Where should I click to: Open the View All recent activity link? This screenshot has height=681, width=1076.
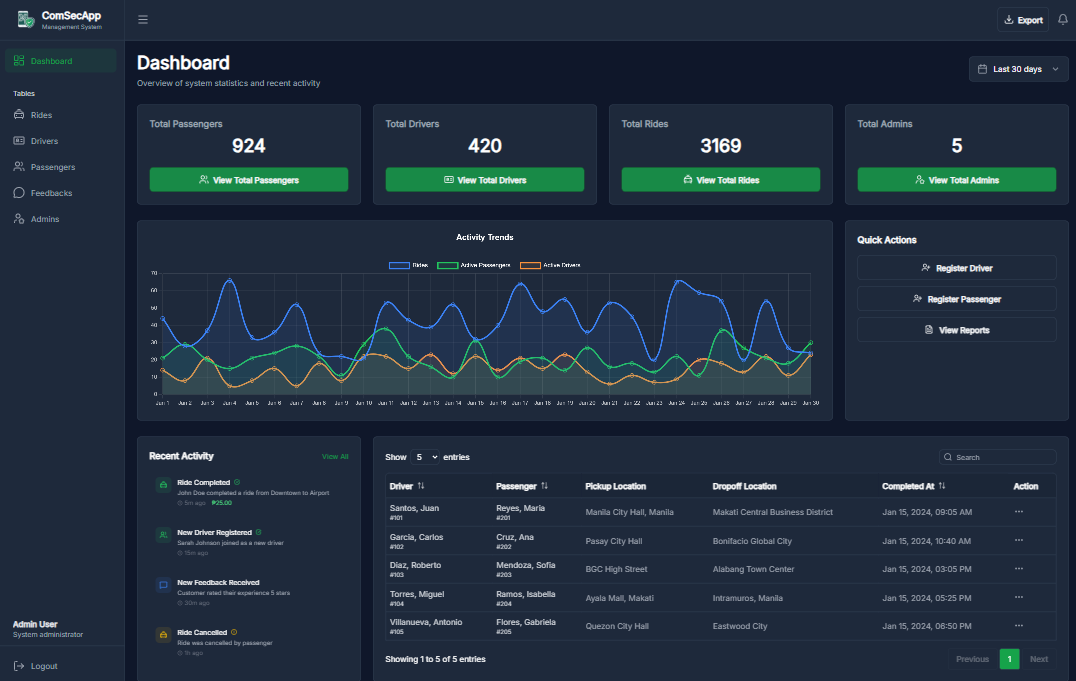(x=335, y=457)
